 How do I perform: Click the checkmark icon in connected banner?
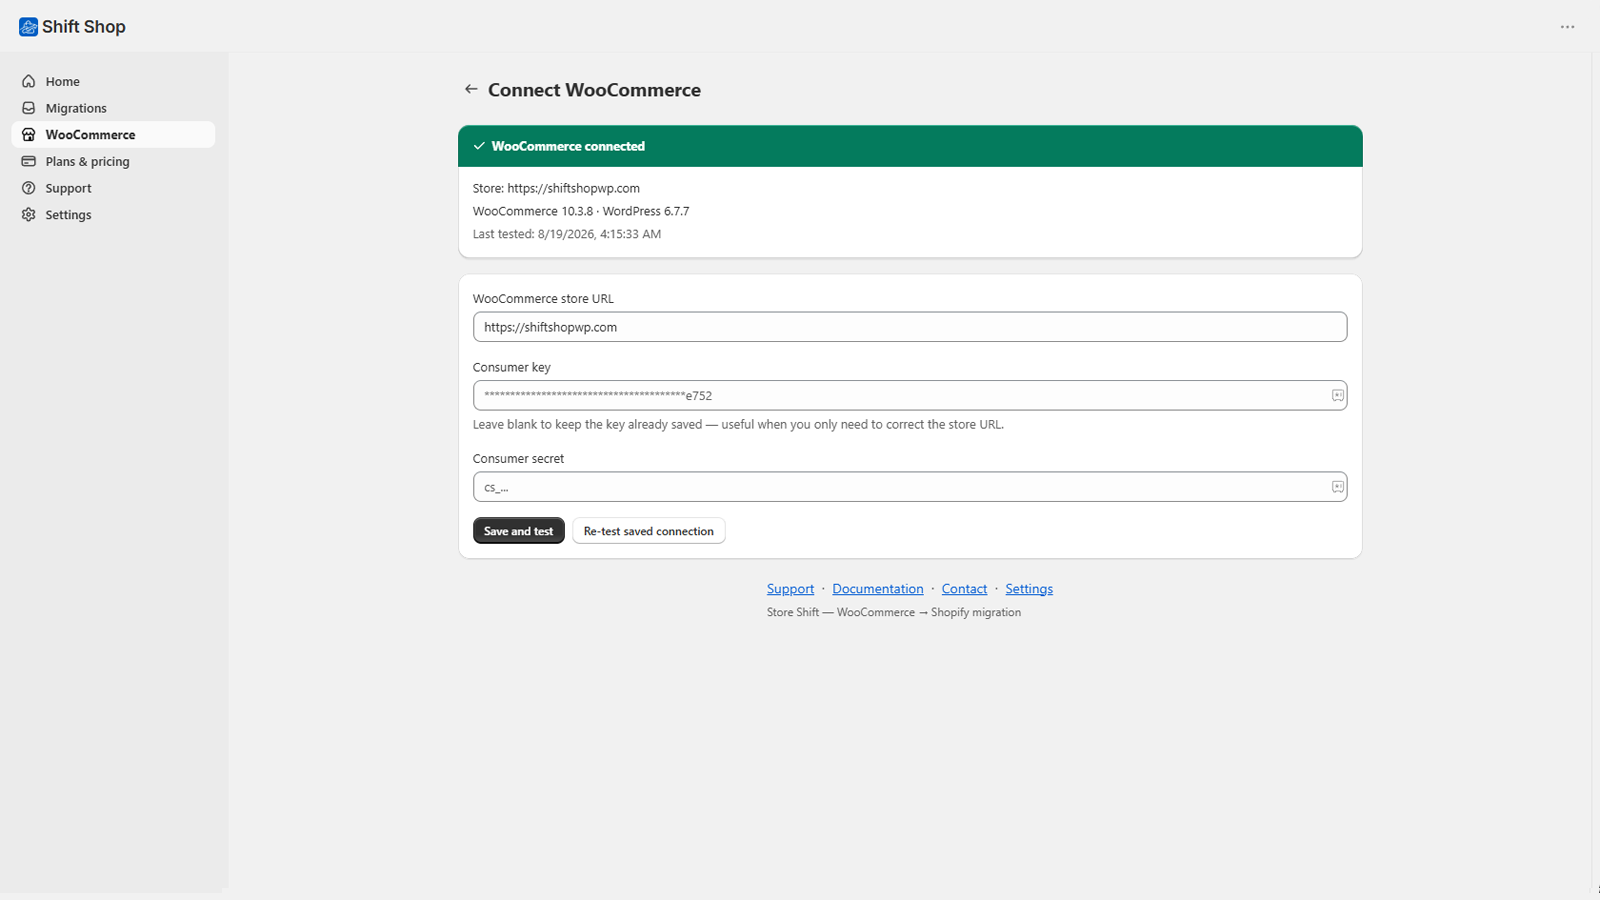coord(479,146)
